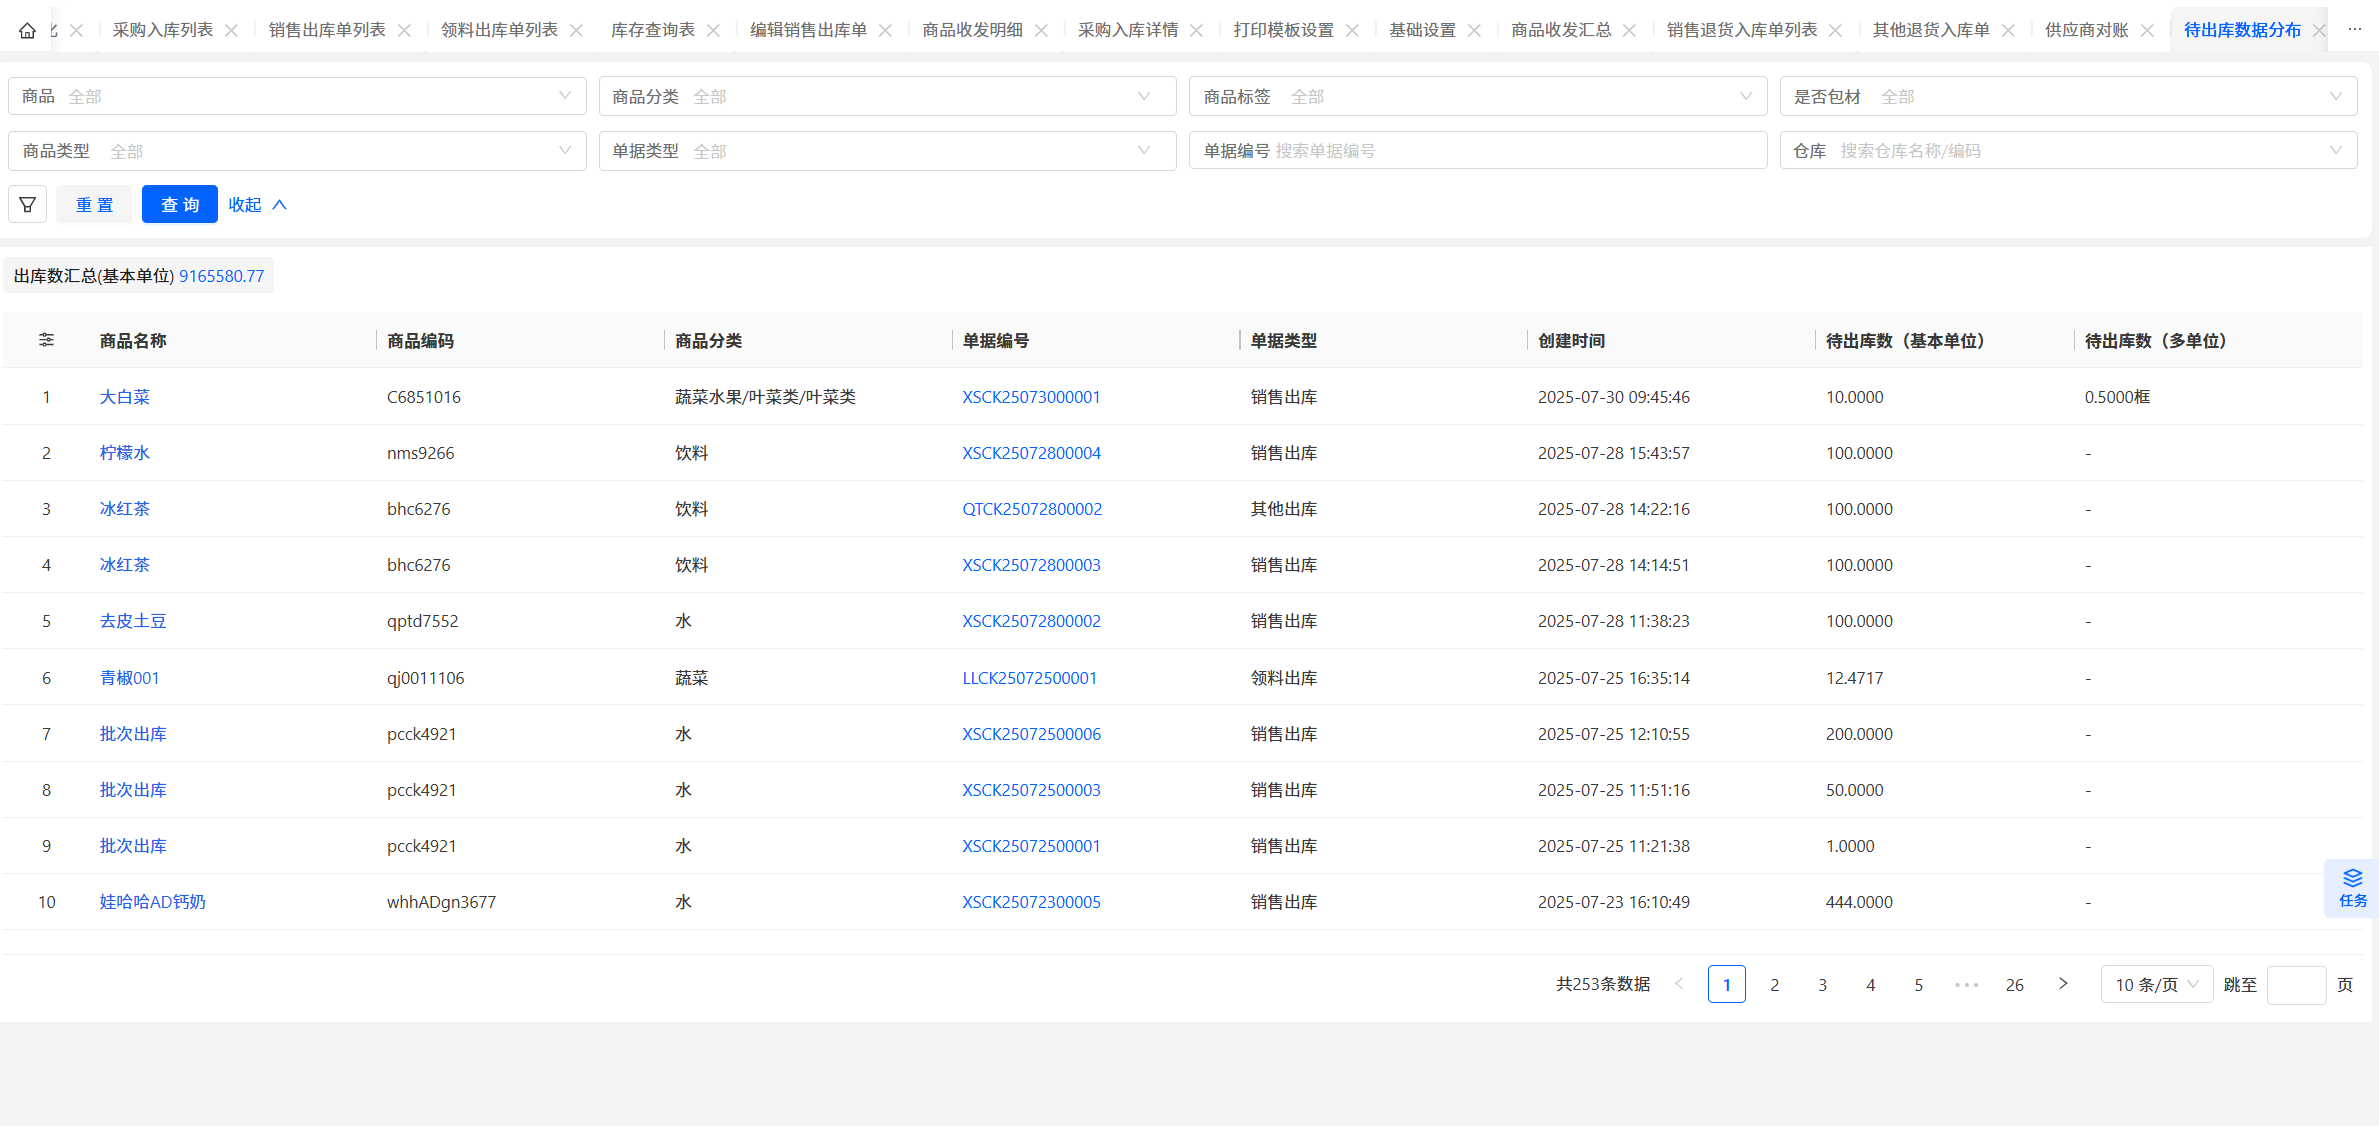Close the 编辑销售出库单 tab

click(885, 30)
